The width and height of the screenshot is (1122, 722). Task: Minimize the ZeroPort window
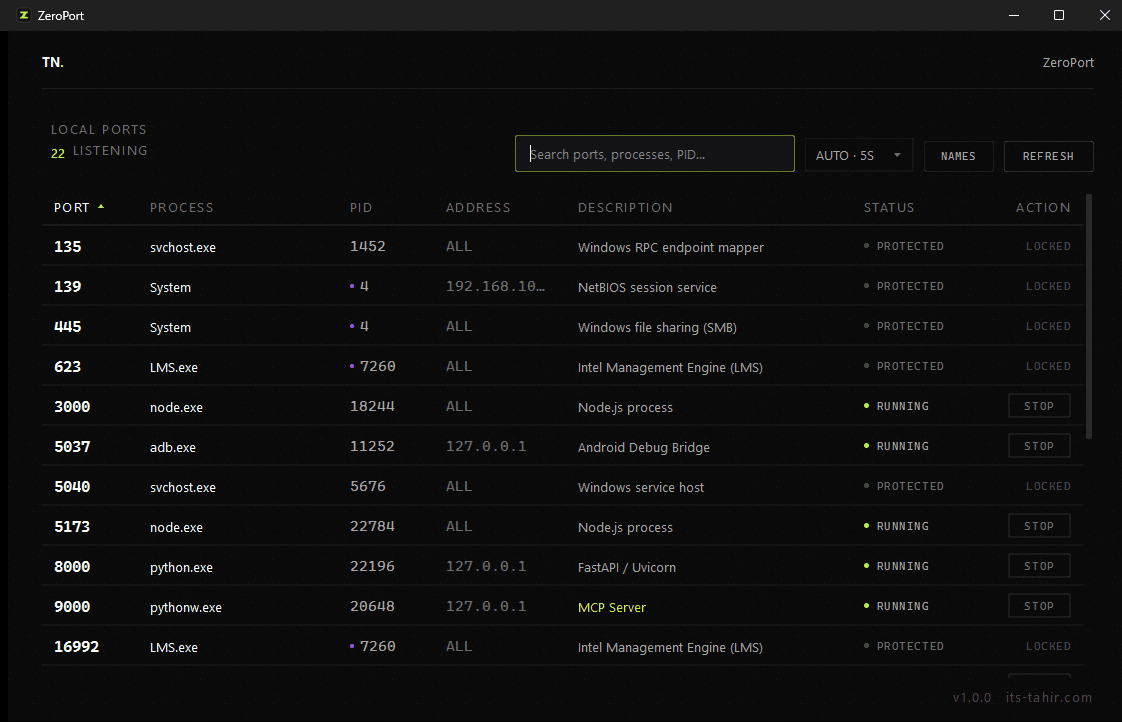pyautogui.click(x=1014, y=15)
